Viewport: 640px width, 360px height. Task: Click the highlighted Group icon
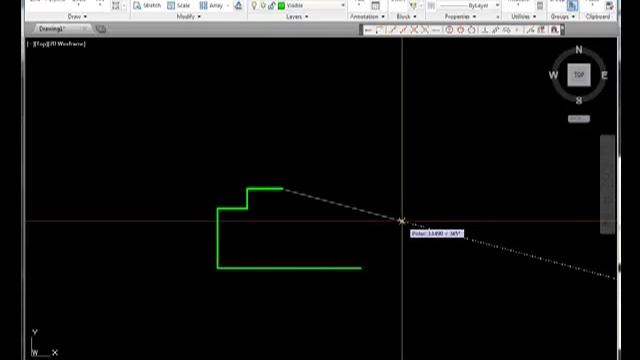[x=572, y=5]
